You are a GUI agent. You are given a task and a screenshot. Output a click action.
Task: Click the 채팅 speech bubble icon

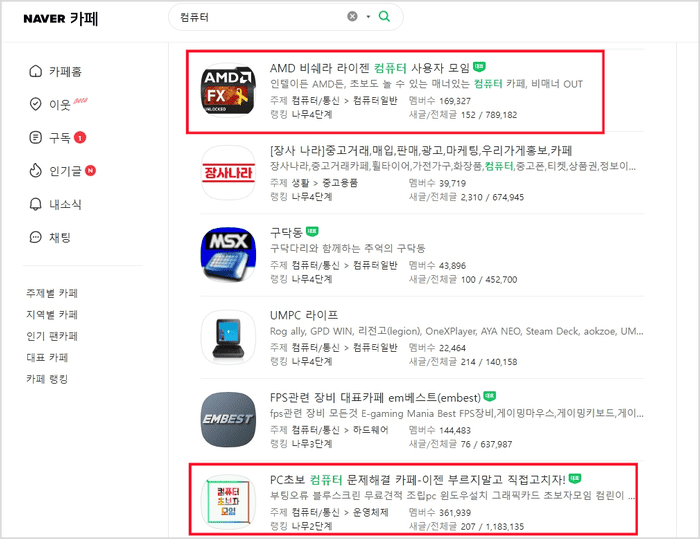(35, 237)
